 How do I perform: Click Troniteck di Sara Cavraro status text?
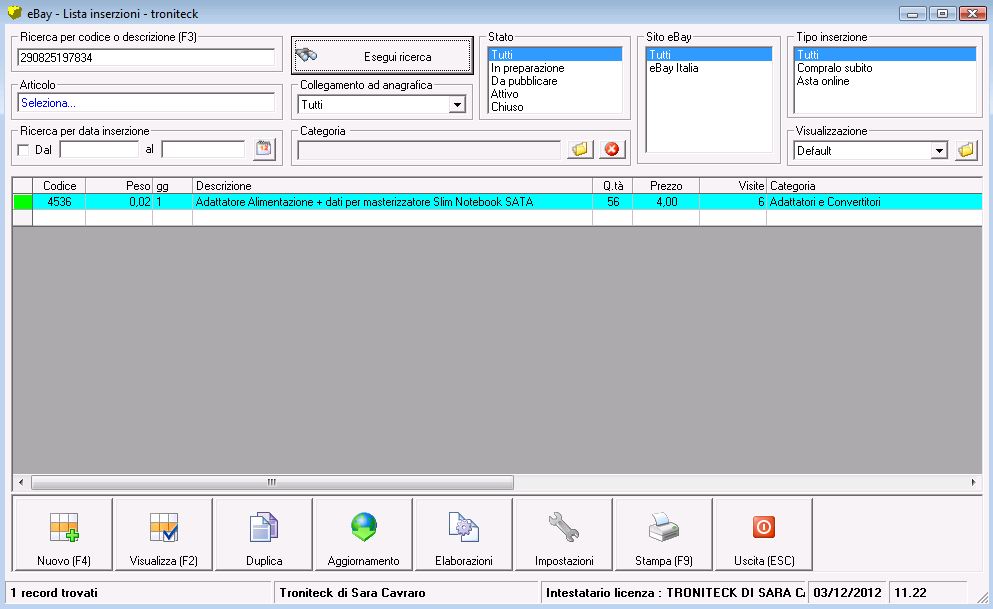[x=352, y=593]
